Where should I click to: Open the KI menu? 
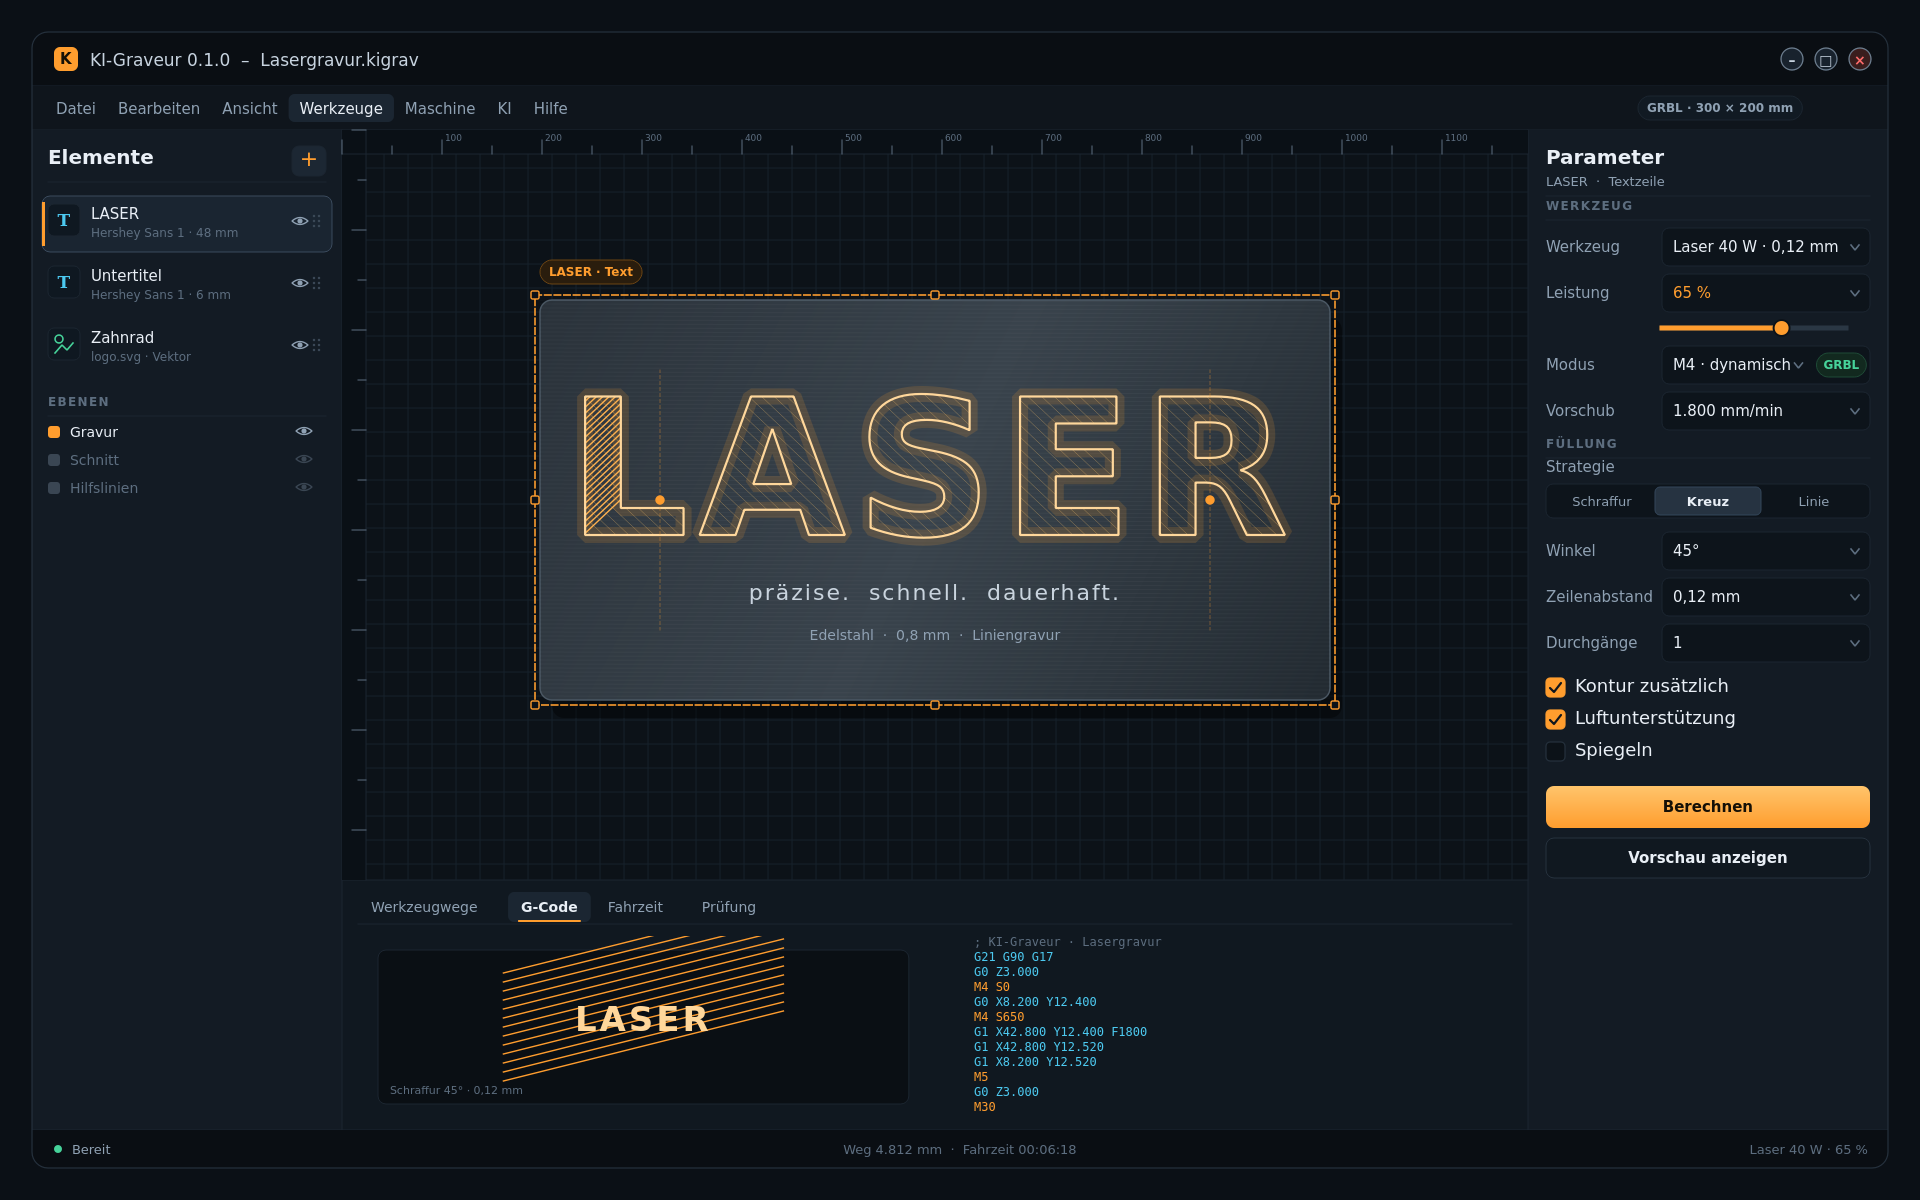(504, 109)
